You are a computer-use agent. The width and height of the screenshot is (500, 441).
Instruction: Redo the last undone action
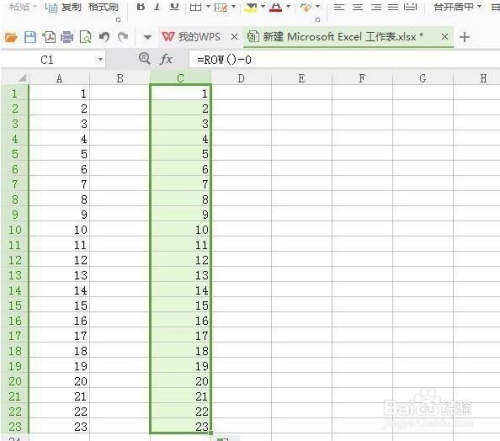pyautogui.click(x=123, y=37)
